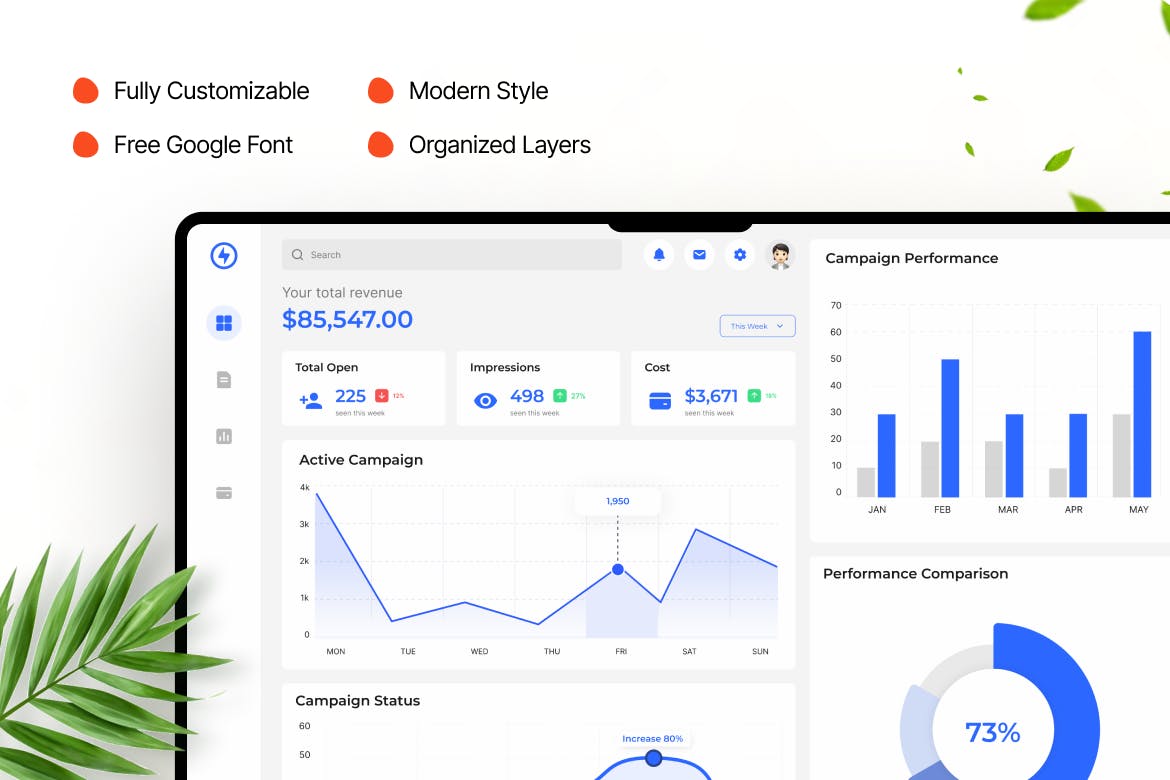
Task: Open the documents icon in sidebar
Action: click(x=224, y=380)
